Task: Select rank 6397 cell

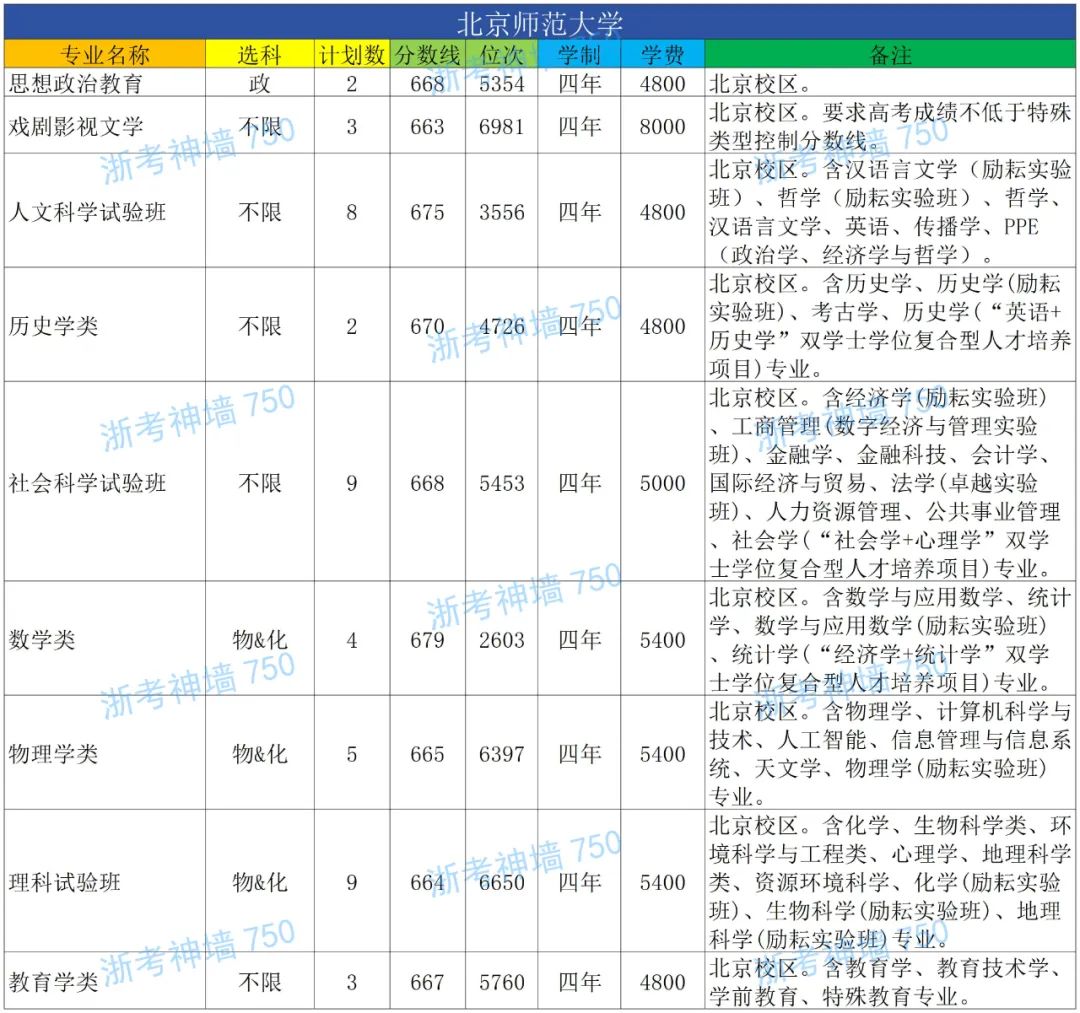Action: (501, 754)
